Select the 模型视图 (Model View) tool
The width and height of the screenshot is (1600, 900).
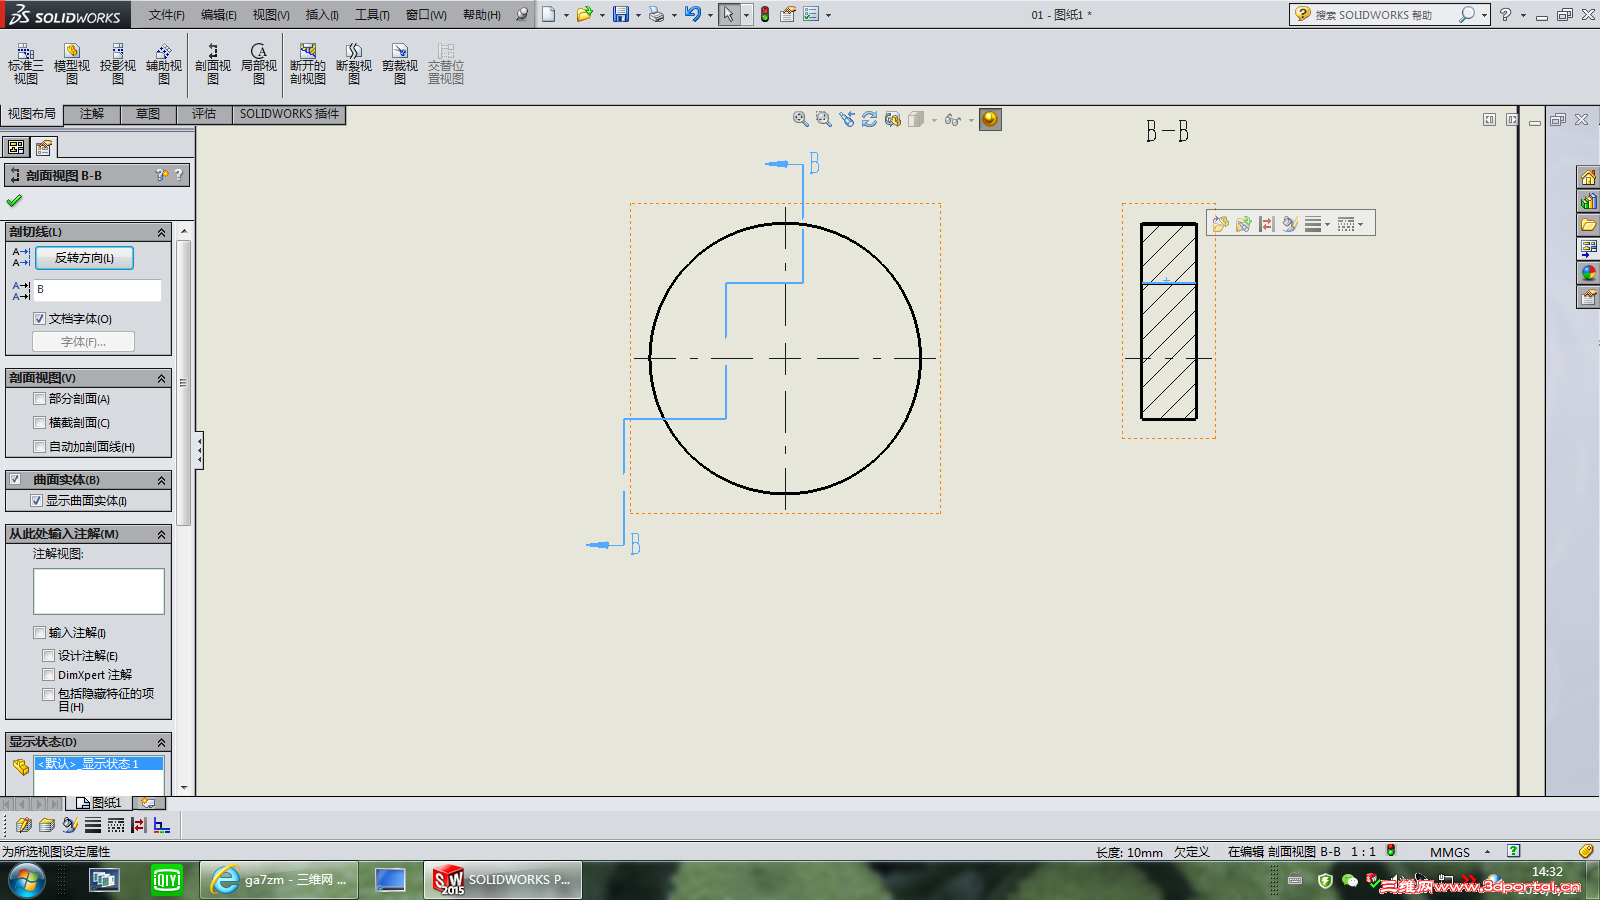click(x=72, y=64)
